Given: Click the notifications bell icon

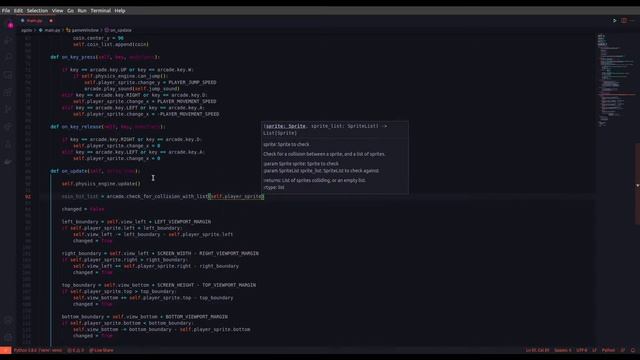Looking at the screenshot, I should 633,350.
